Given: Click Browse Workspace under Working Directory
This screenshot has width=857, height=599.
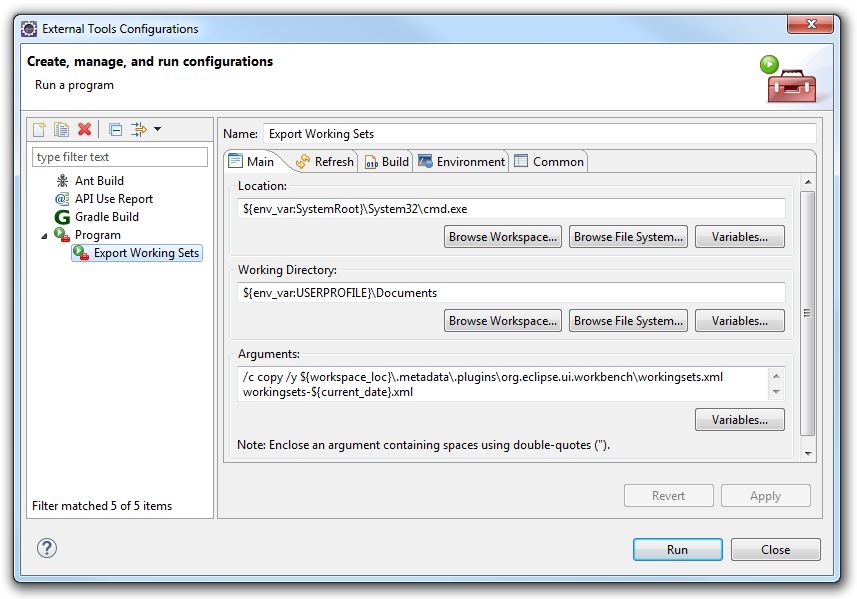Looking at the screenshot, I should point(503,321).
